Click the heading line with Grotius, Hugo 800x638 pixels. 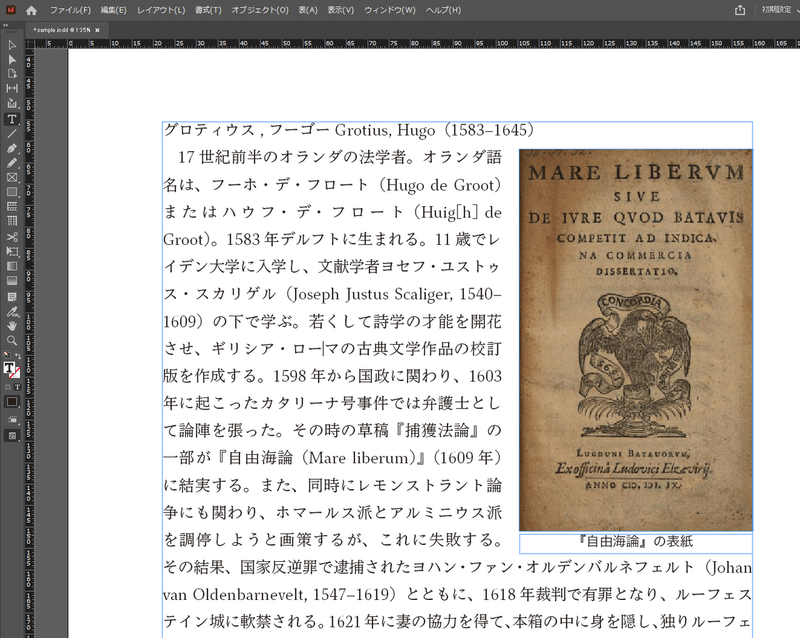pyautogui.click(x=349, y=130)
